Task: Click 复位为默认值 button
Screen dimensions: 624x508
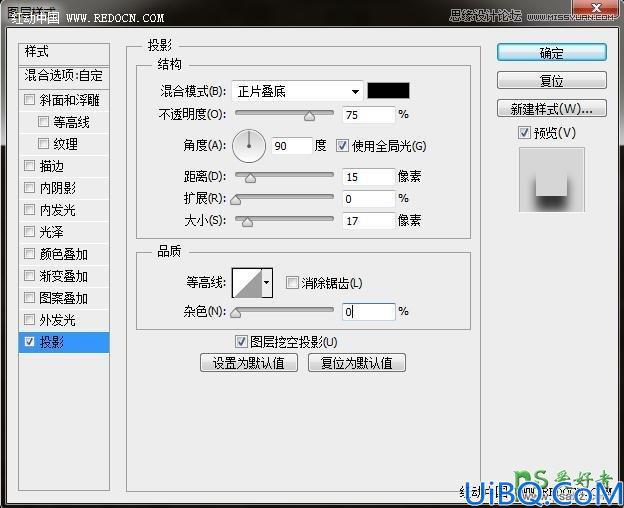Action: pos(357,363)
